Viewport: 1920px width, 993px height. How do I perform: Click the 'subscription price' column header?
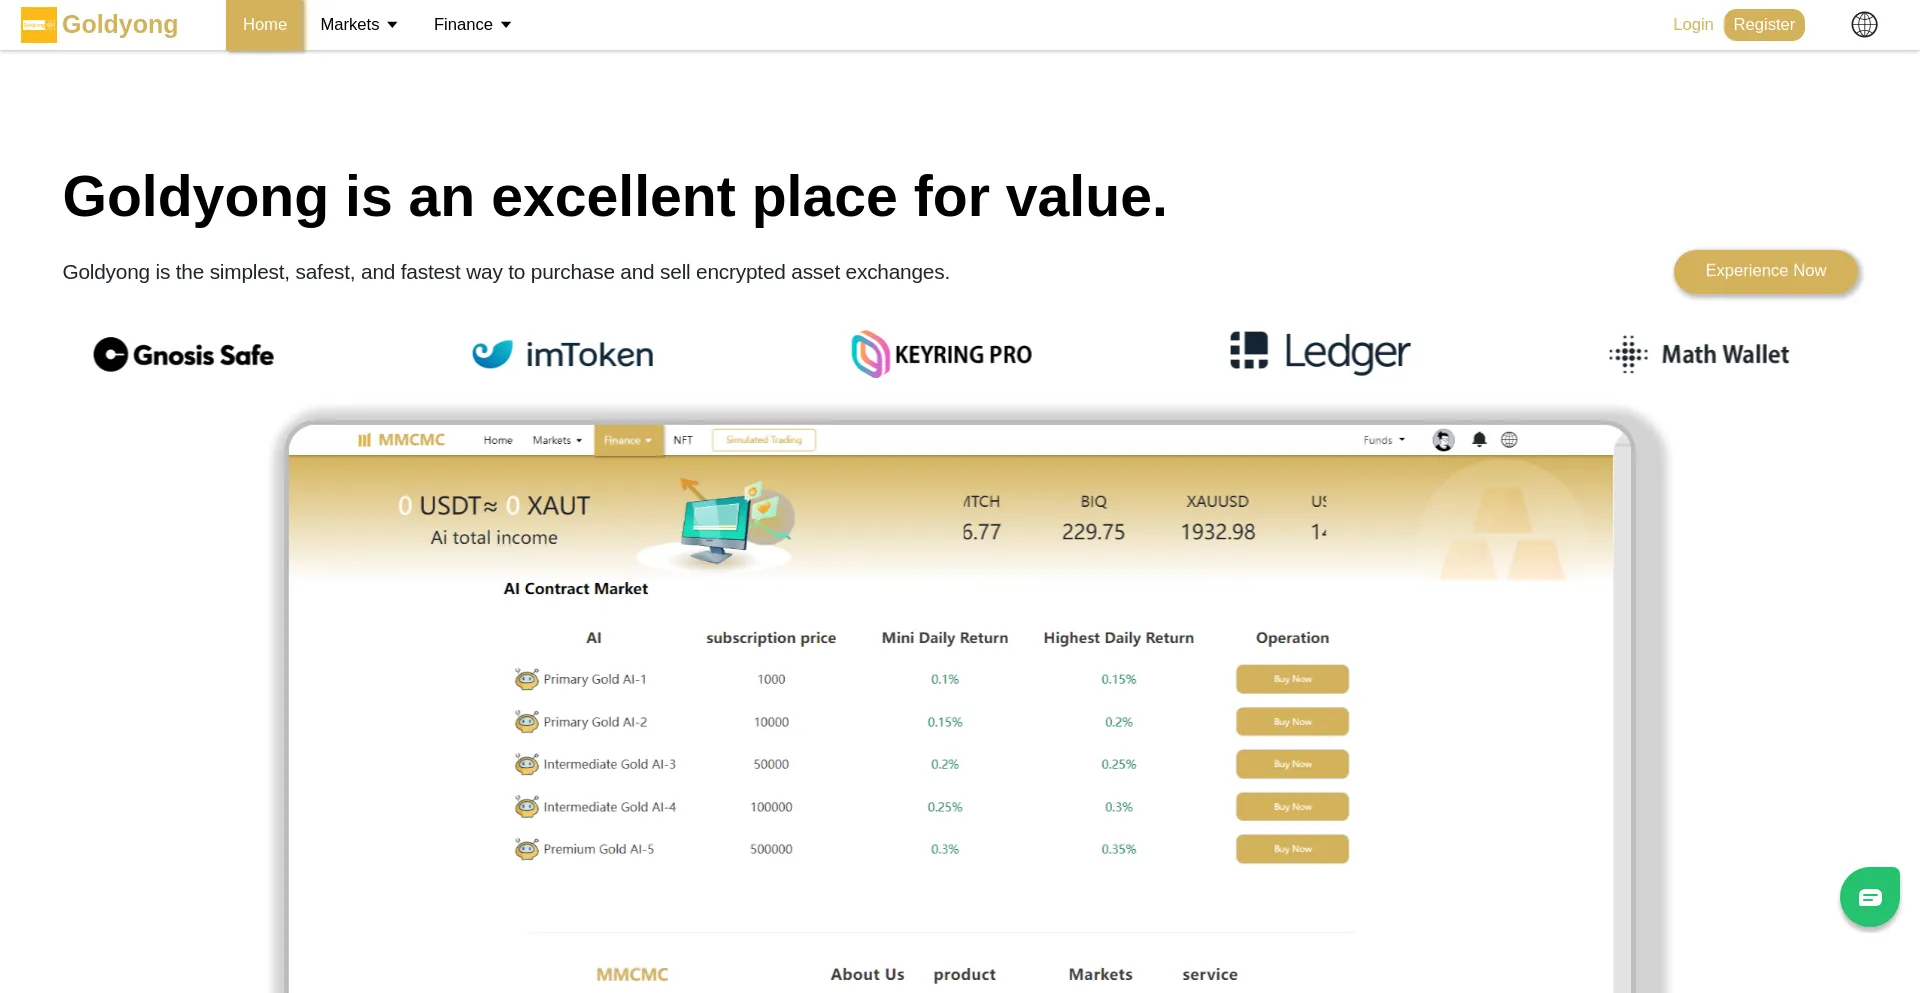(771, 638)
